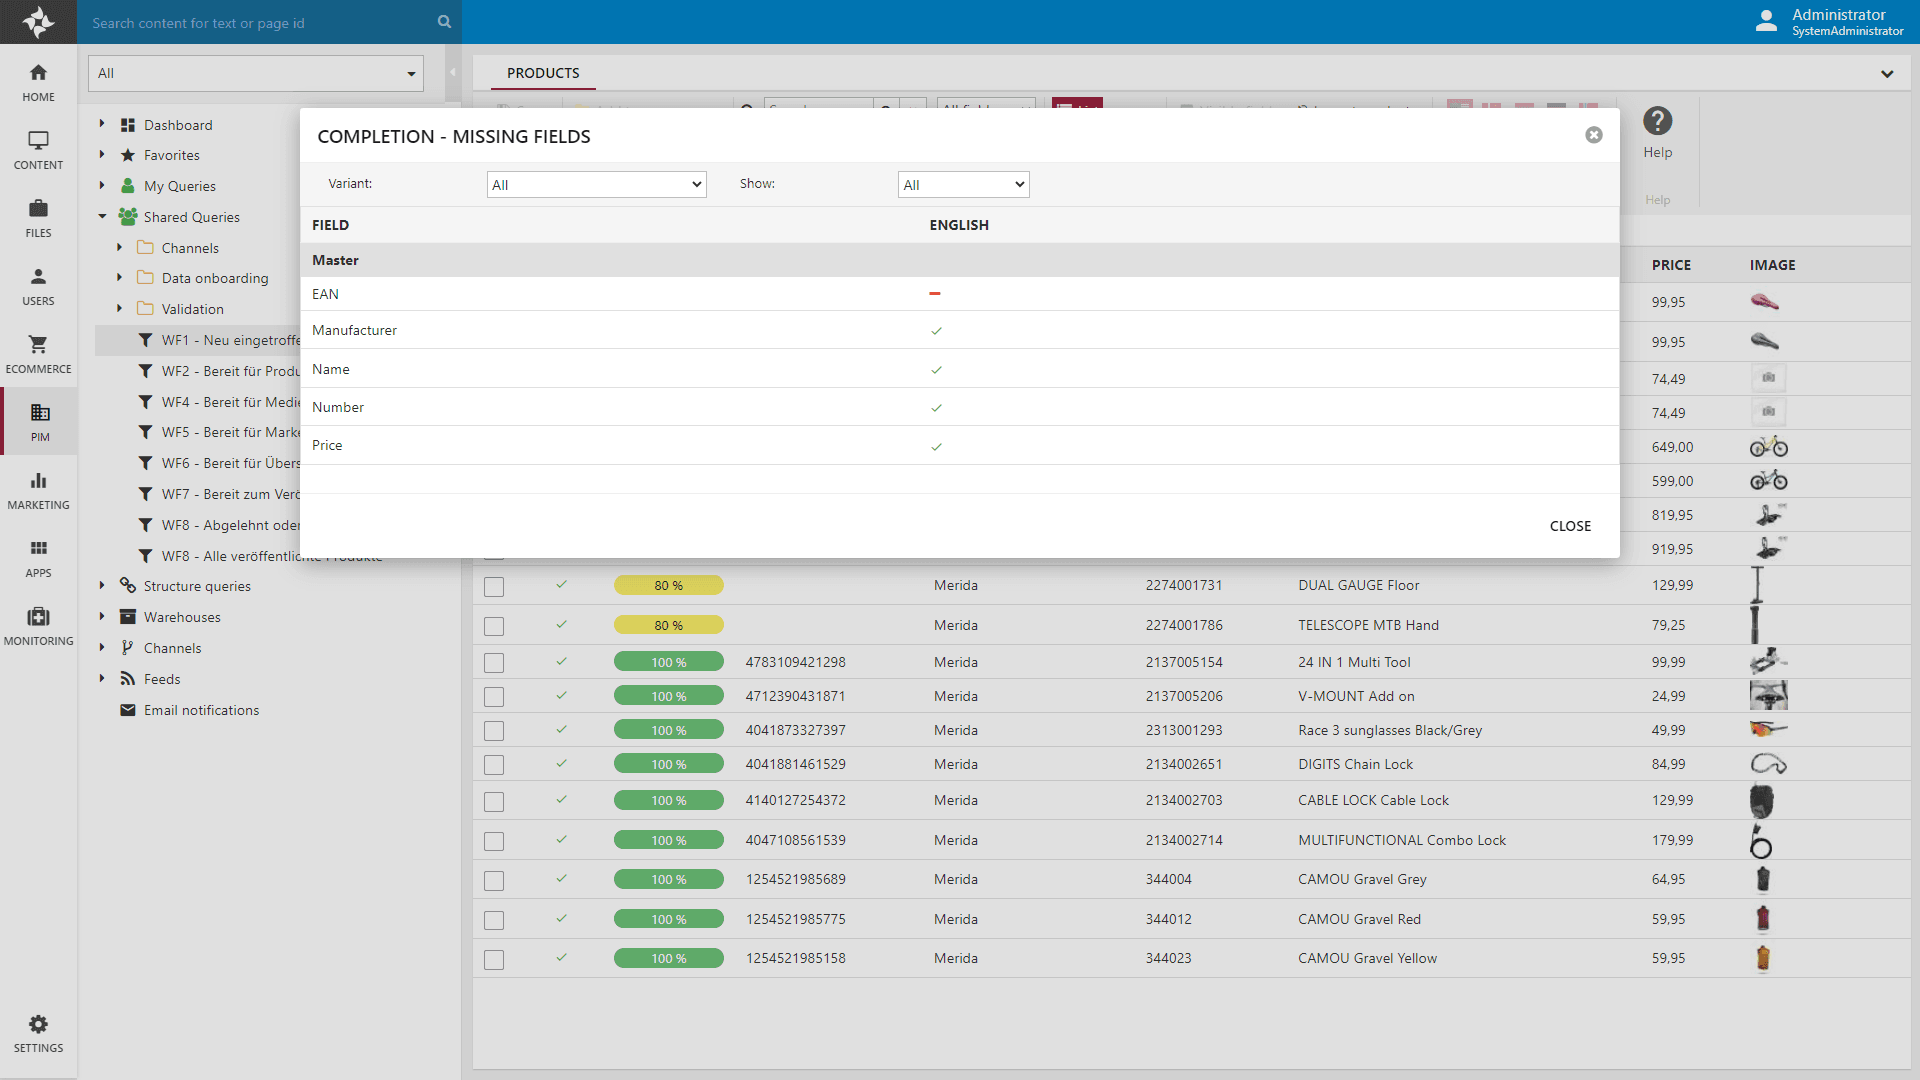Open the APPS section
The width and height of the screenshot is (1920, 1080).
38,558
